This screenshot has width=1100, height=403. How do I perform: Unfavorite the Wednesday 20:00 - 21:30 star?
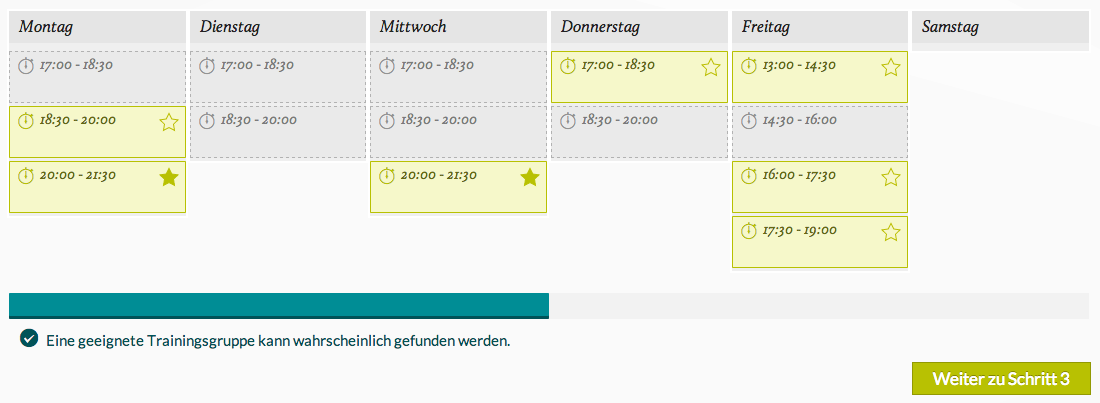(530, 177)
